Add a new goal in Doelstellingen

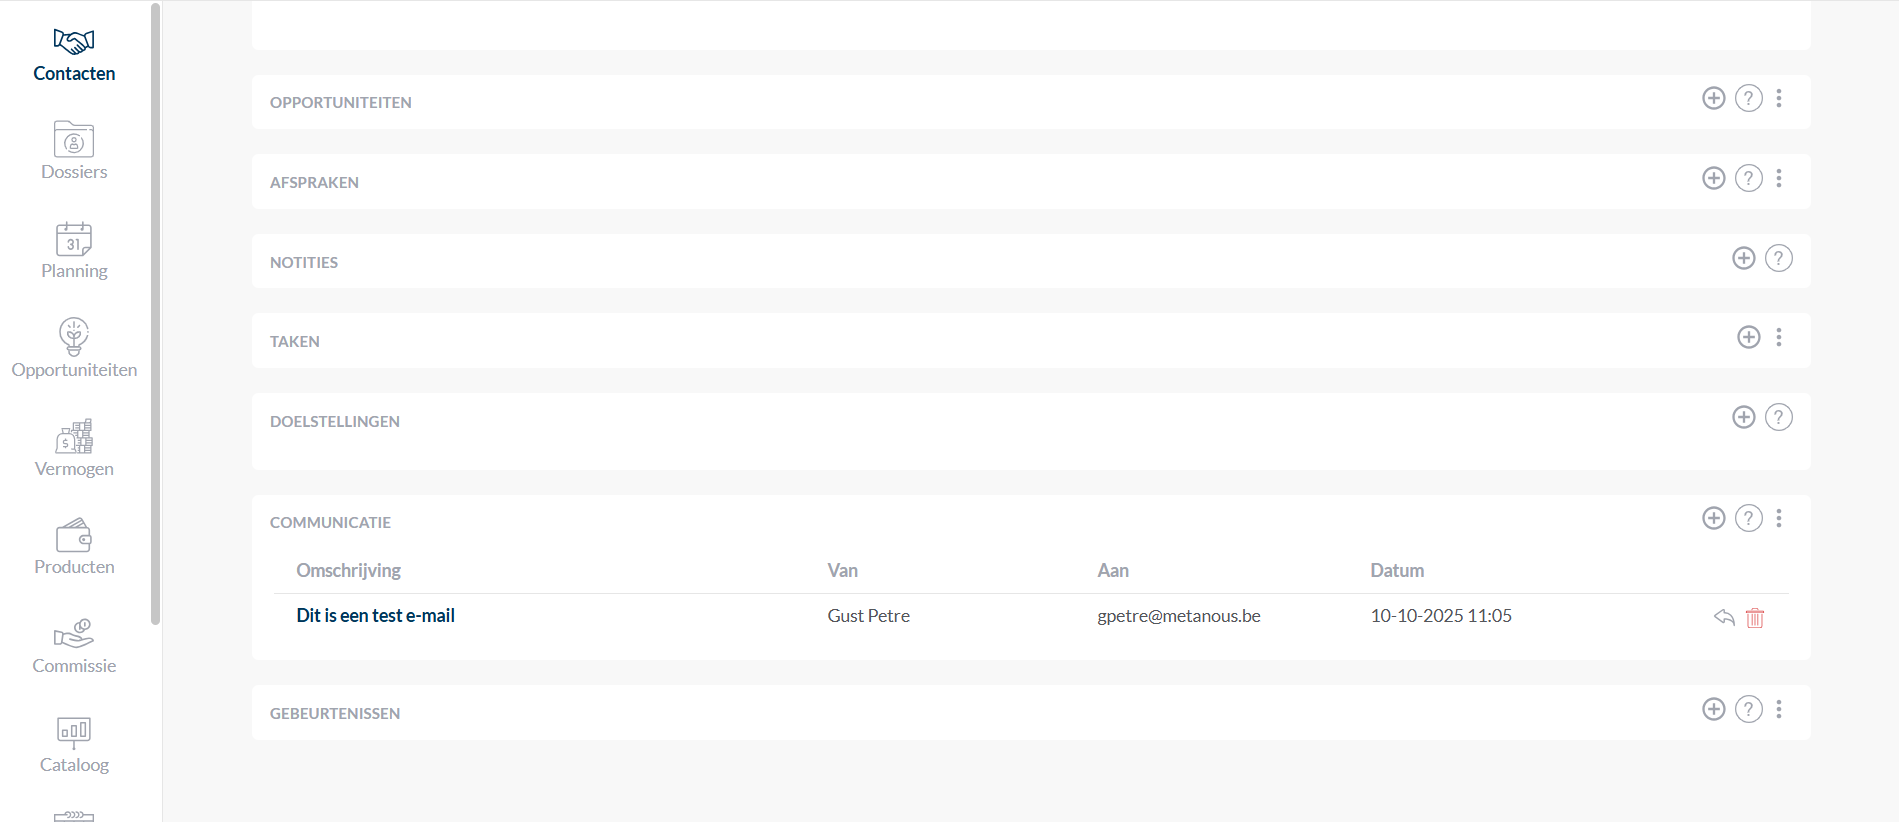pyautogui.click(x=1743, y=417)
